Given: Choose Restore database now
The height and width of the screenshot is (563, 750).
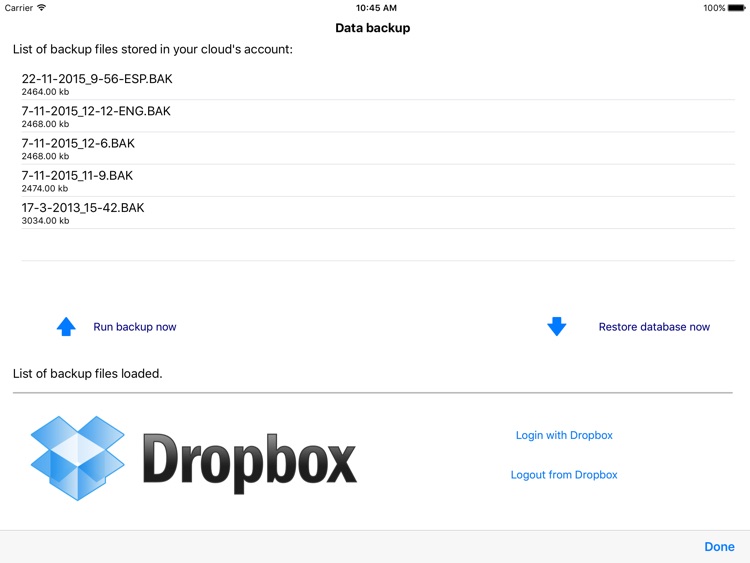Looking at the screenshot, I should click(x=654, y=327).
